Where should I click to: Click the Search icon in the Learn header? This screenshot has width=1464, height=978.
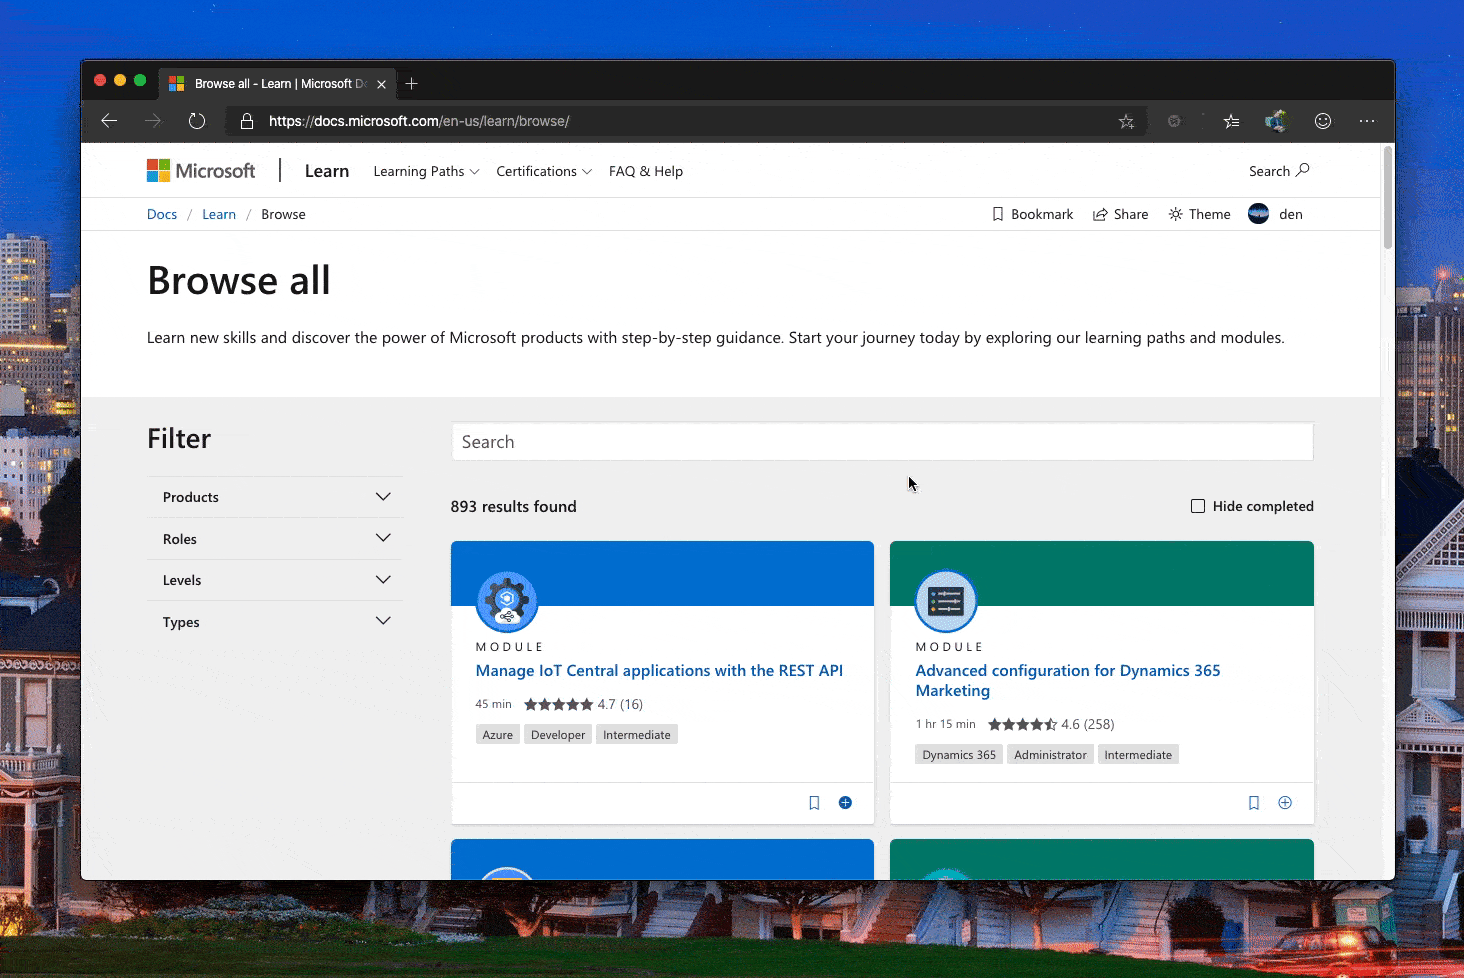(x=1278, y=170)
